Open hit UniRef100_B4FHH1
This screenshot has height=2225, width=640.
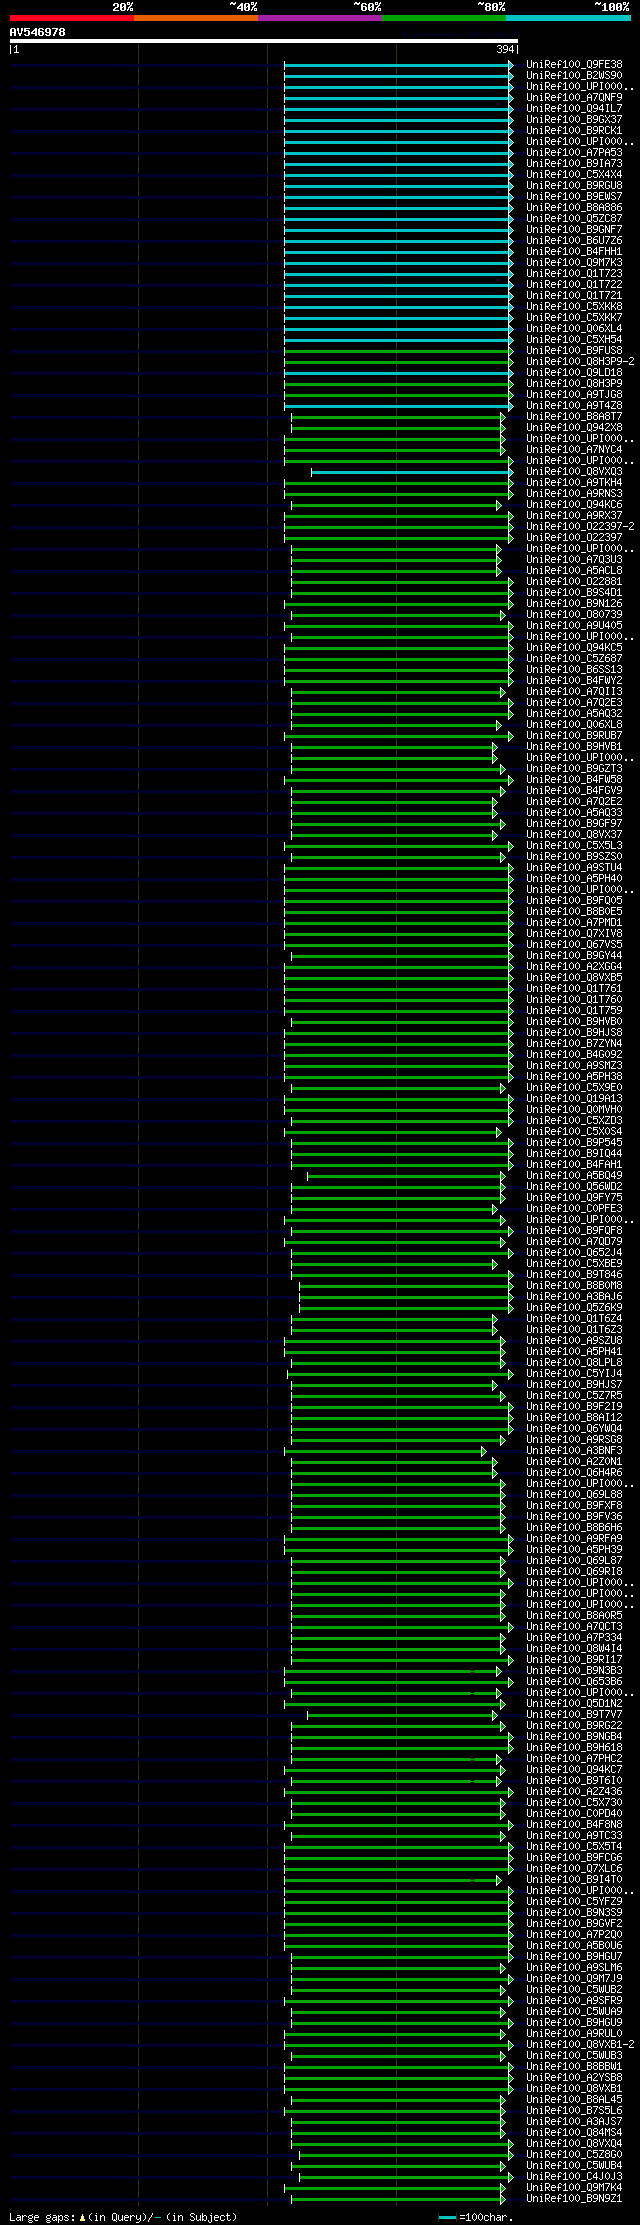pos(574,252)
